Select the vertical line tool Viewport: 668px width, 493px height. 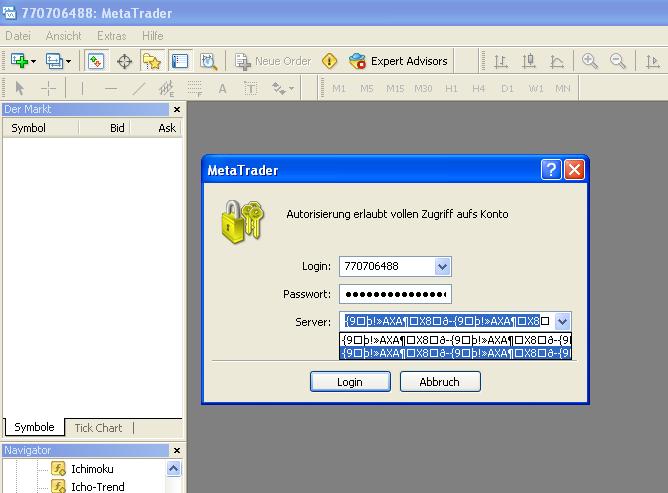point(82,88)
